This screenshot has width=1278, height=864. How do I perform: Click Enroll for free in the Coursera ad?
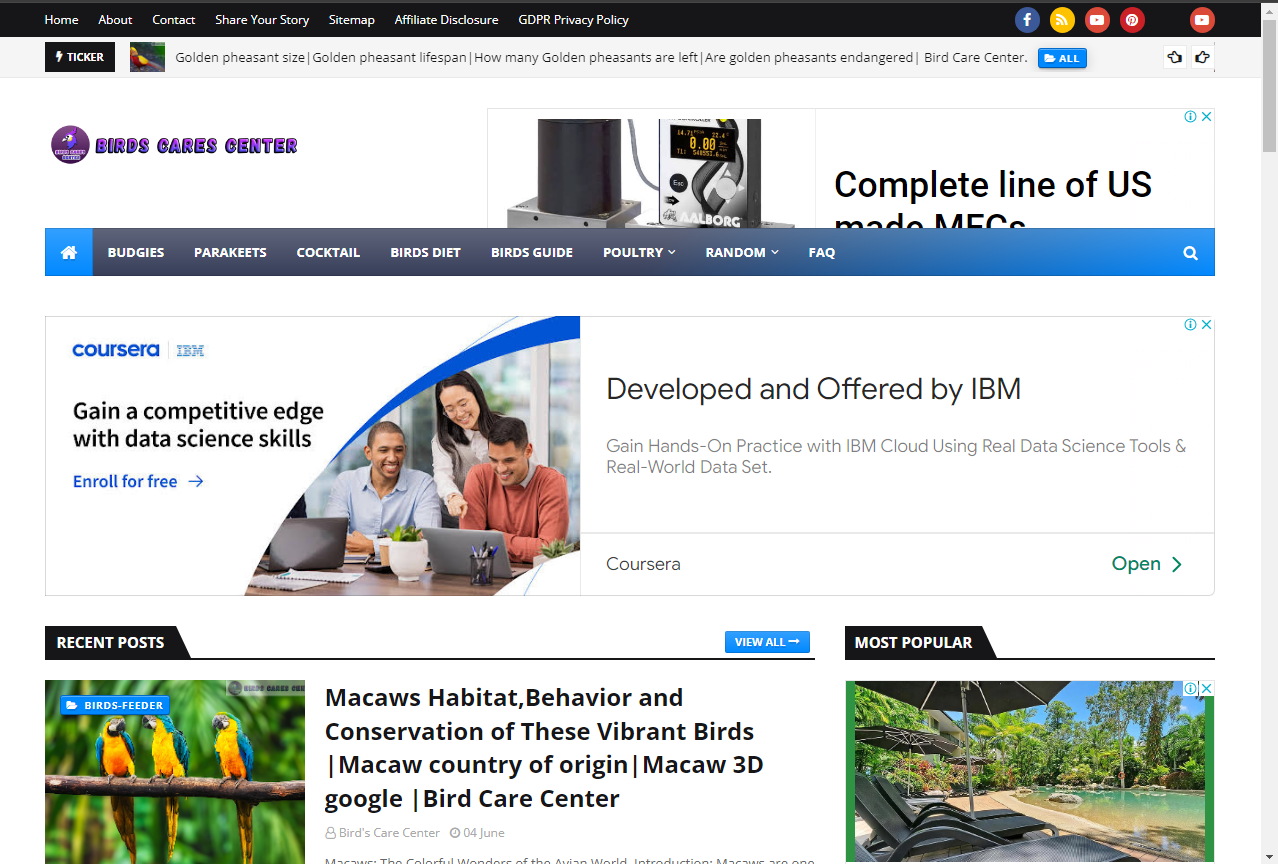(x=138, y=481)
